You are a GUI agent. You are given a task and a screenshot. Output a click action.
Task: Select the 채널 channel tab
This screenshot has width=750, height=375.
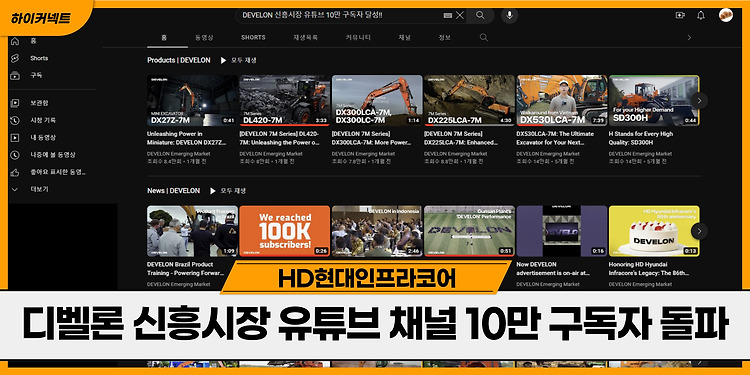point(404,37)
